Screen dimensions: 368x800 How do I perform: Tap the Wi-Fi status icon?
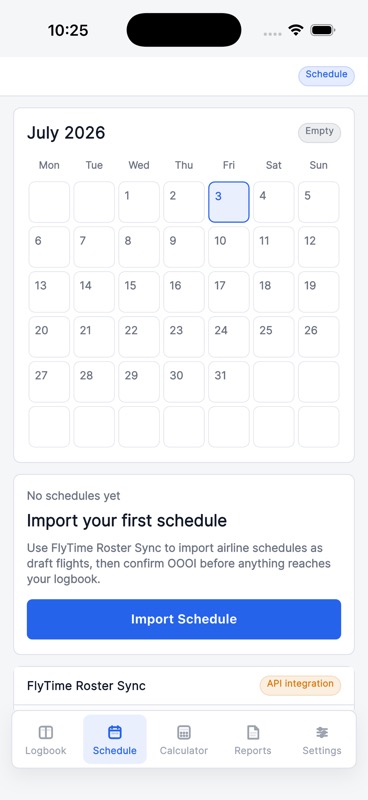(x=296, y=30)
